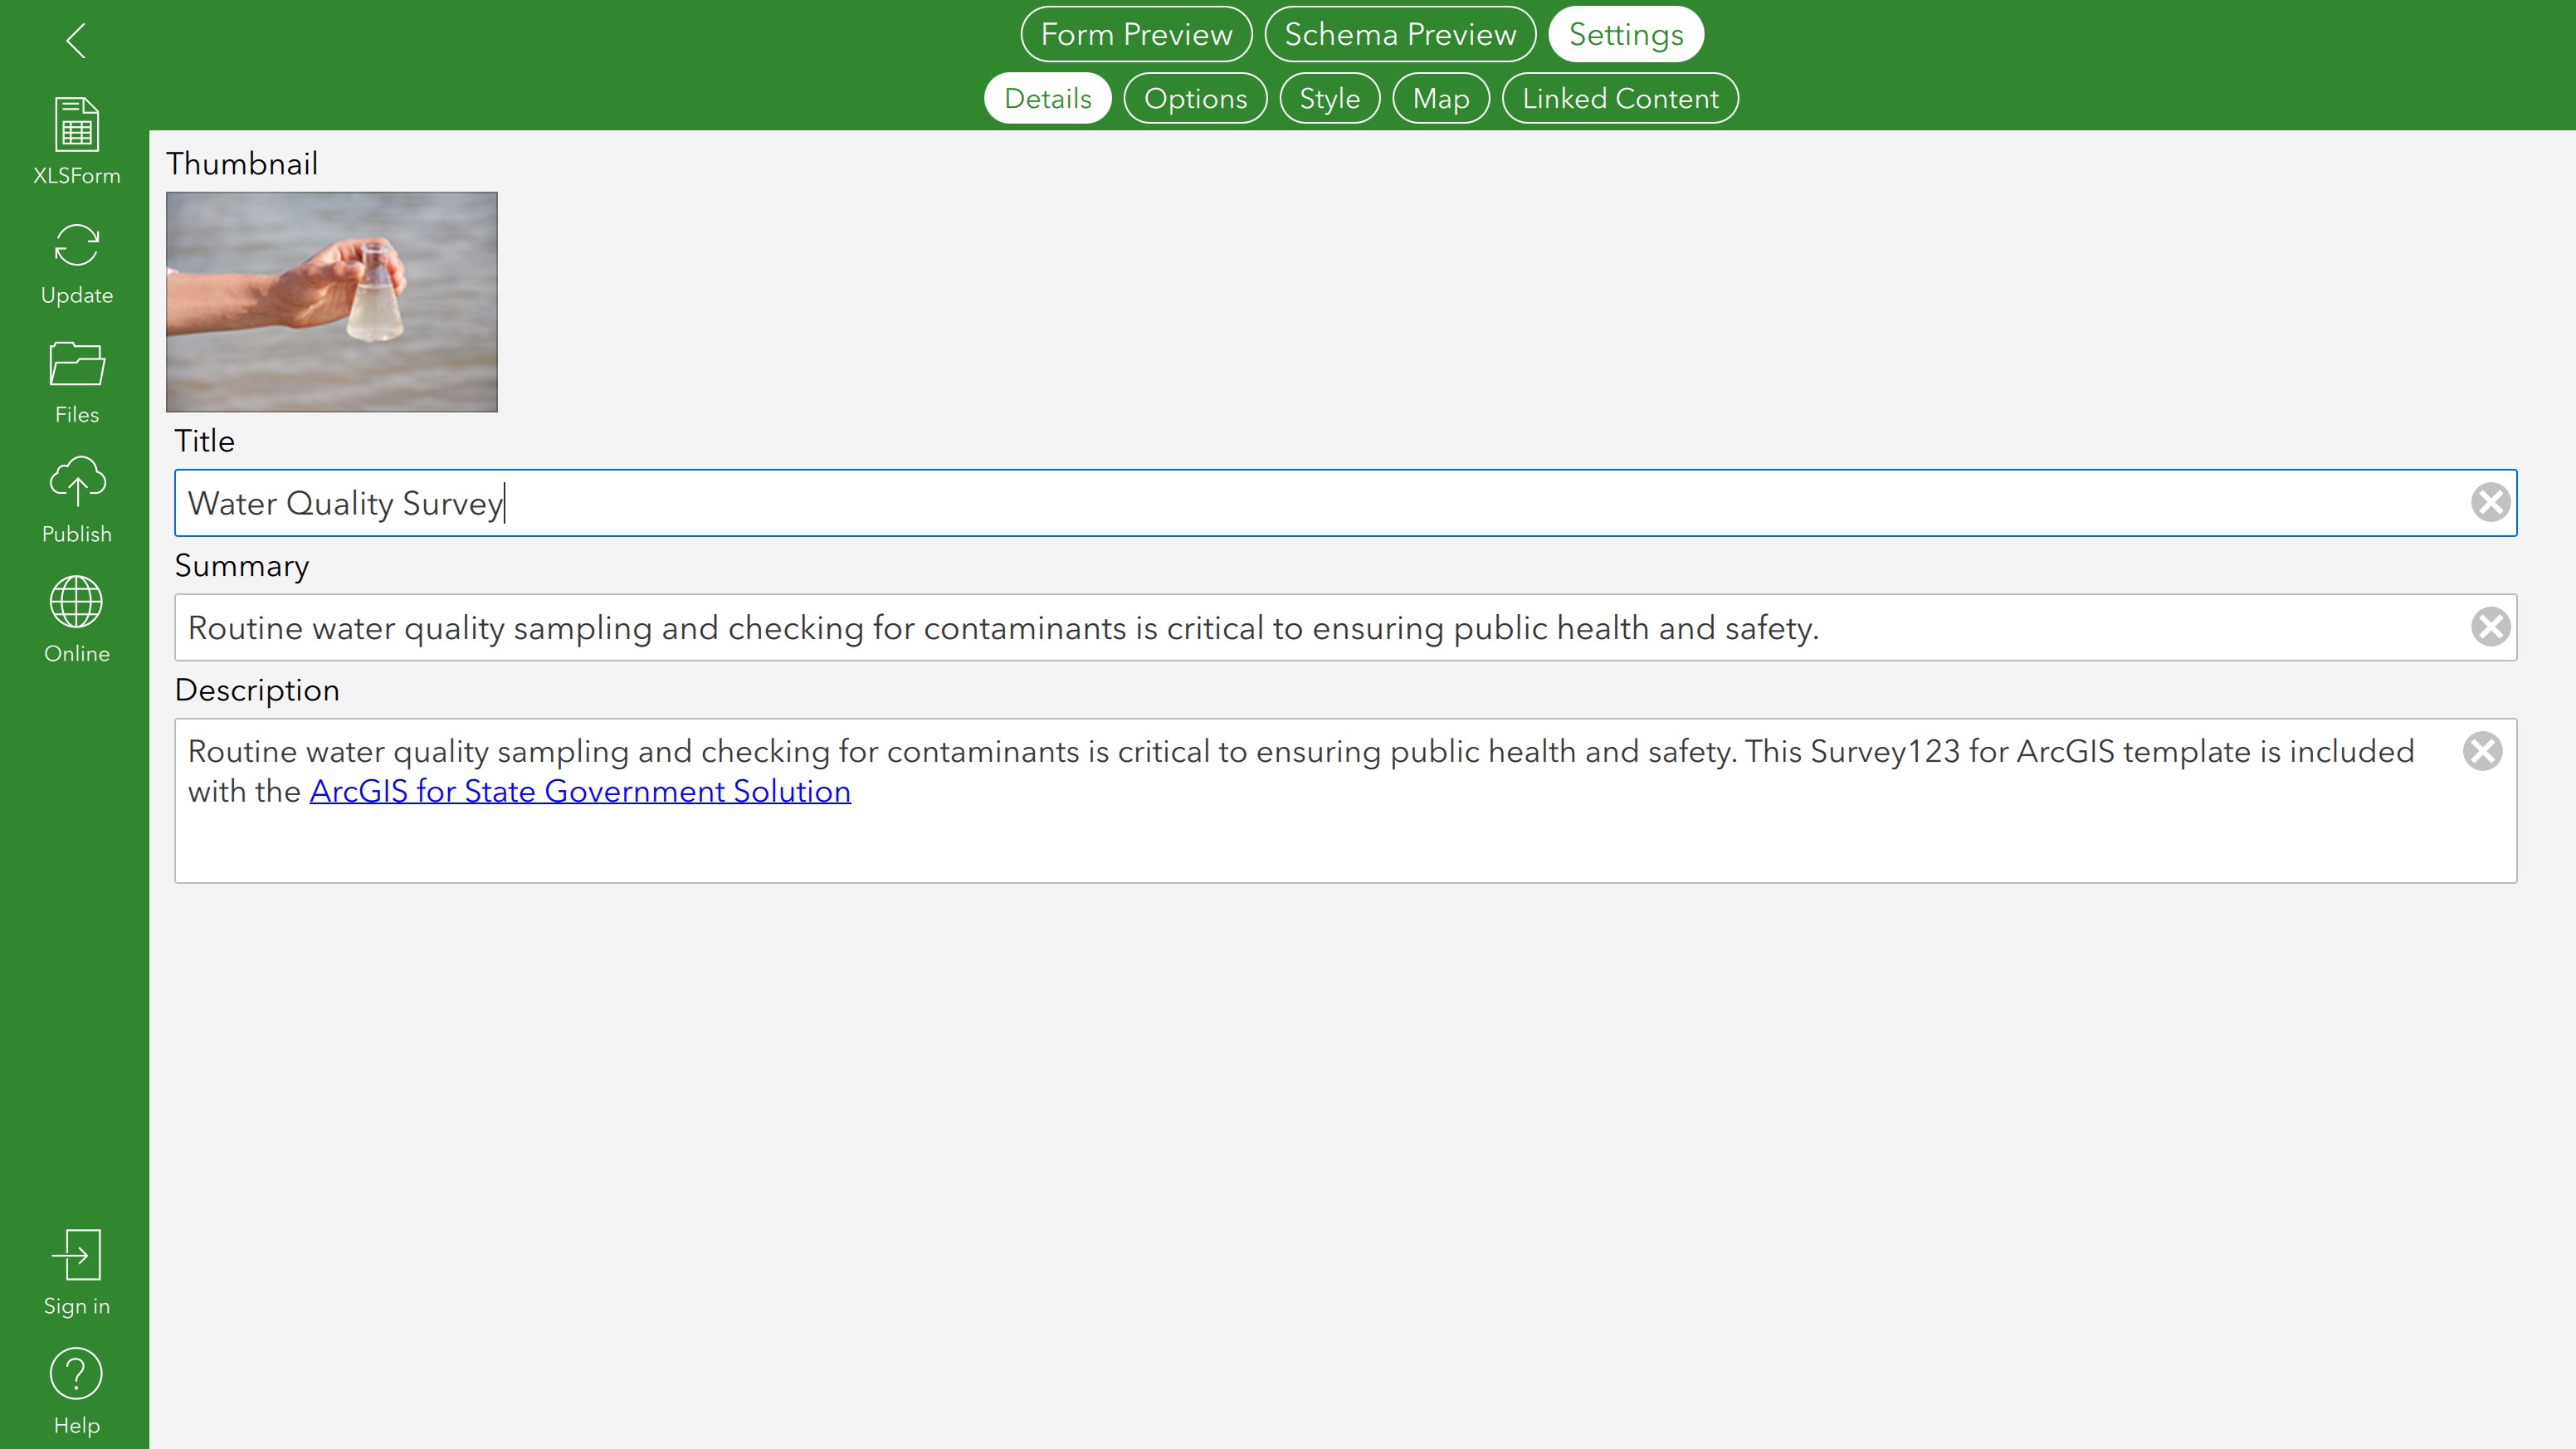Clear the Title field text
Image resolution: width=2576 pixels, height=1449 pixels.
(2490, 502)
